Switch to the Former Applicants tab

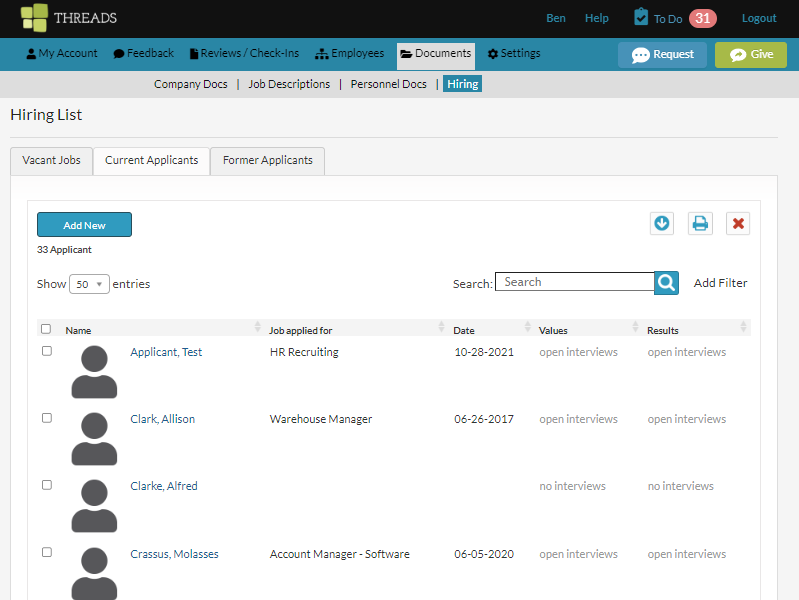coord(268,161)
